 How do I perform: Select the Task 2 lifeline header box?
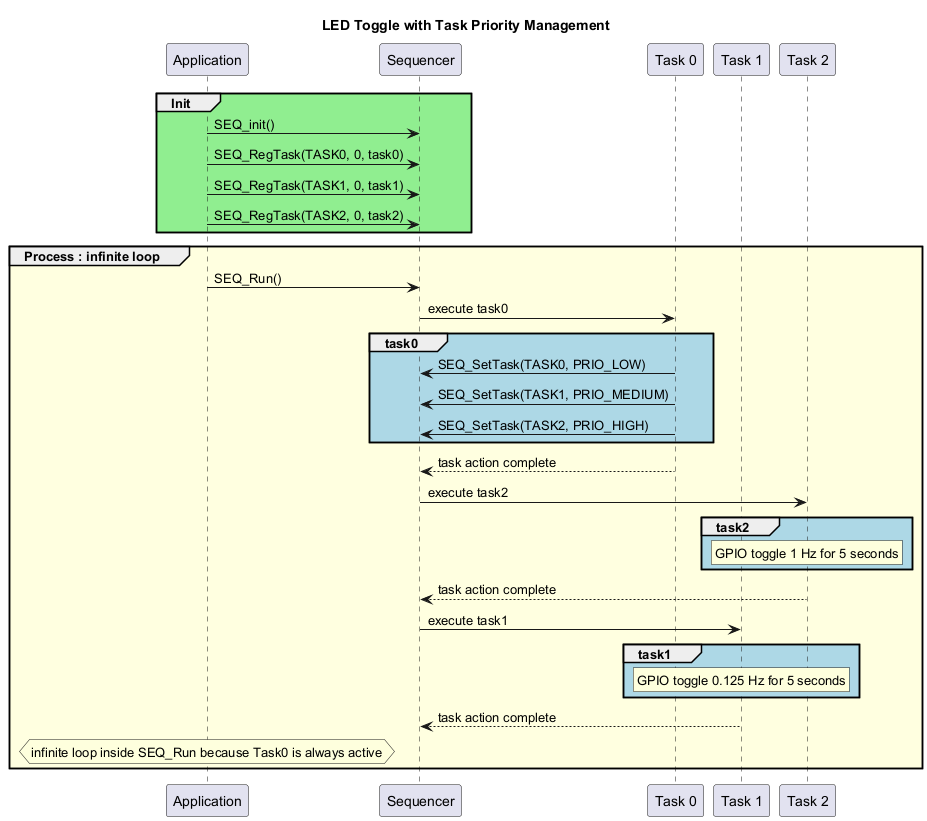click(x=806, y=59)
